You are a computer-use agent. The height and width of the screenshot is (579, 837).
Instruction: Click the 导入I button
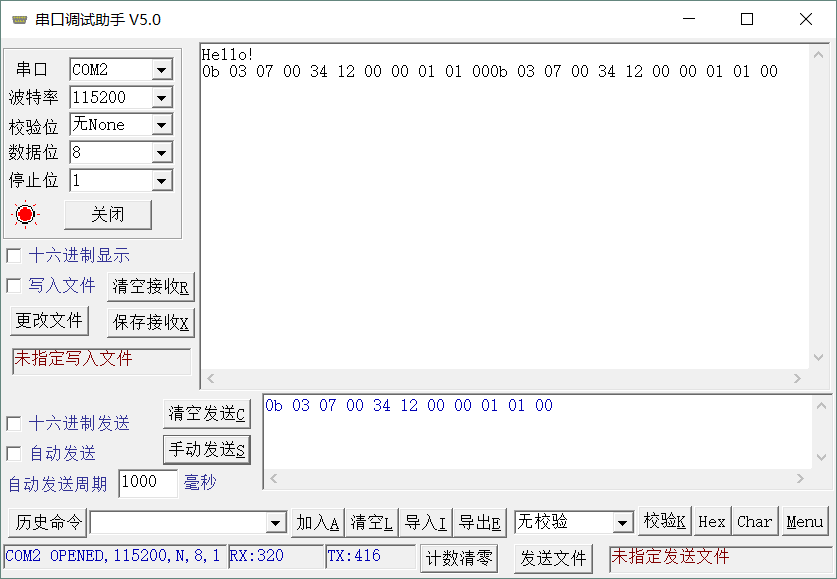426,522
